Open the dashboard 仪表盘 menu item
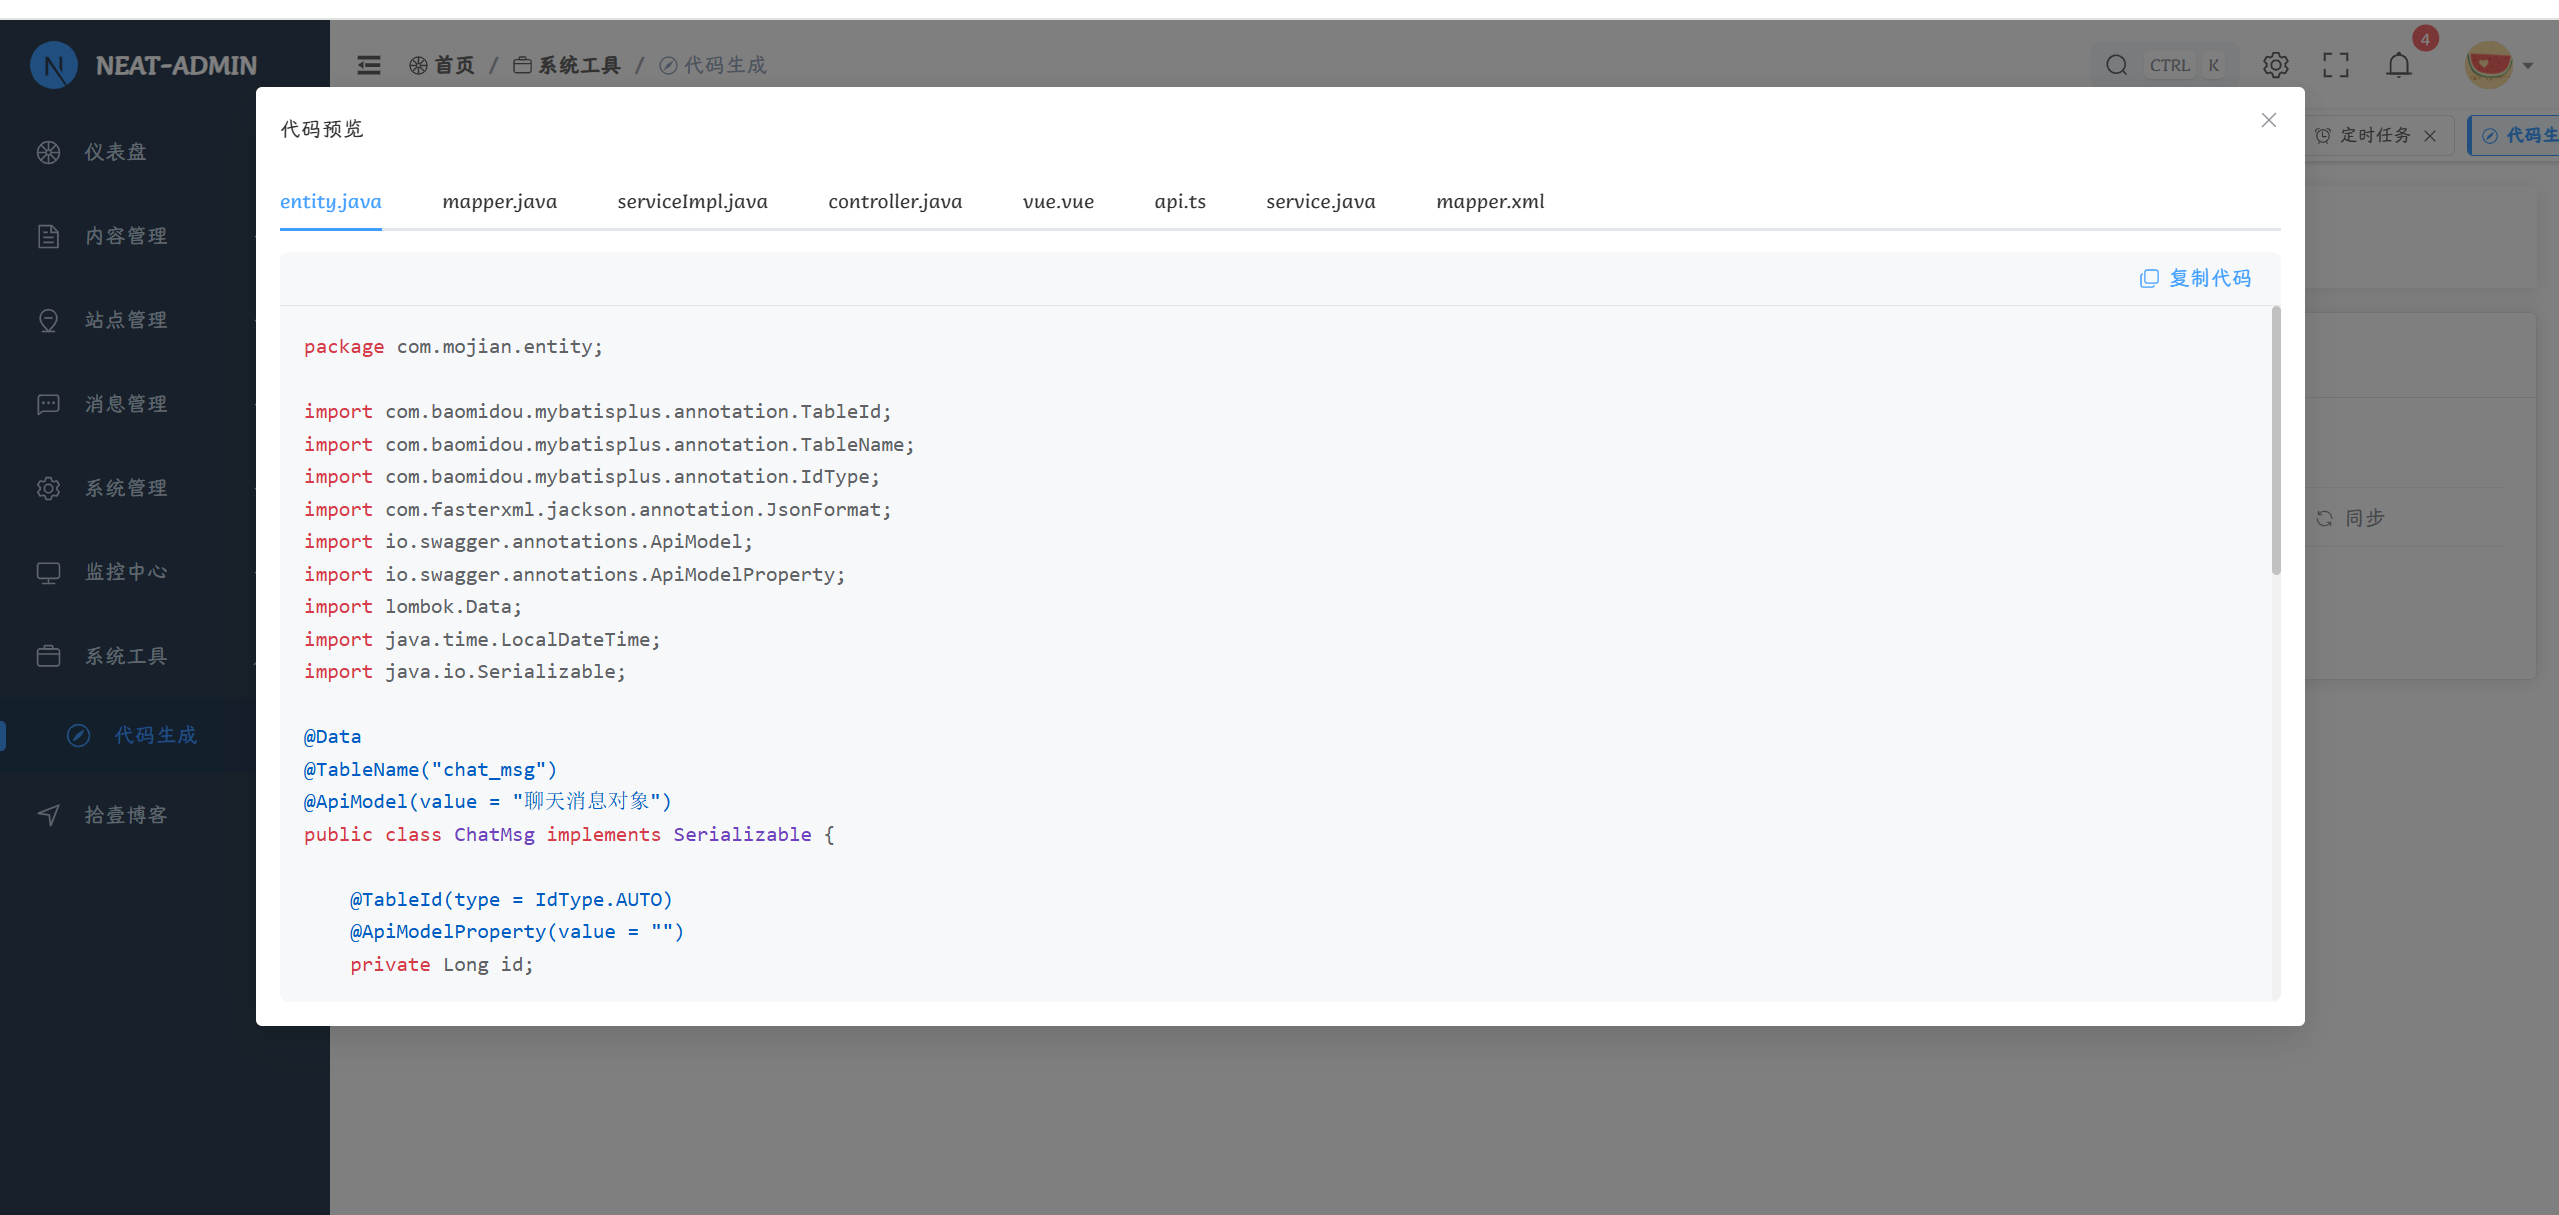Viewport: 2559px width, 1215px height. [x=115, y=152]
